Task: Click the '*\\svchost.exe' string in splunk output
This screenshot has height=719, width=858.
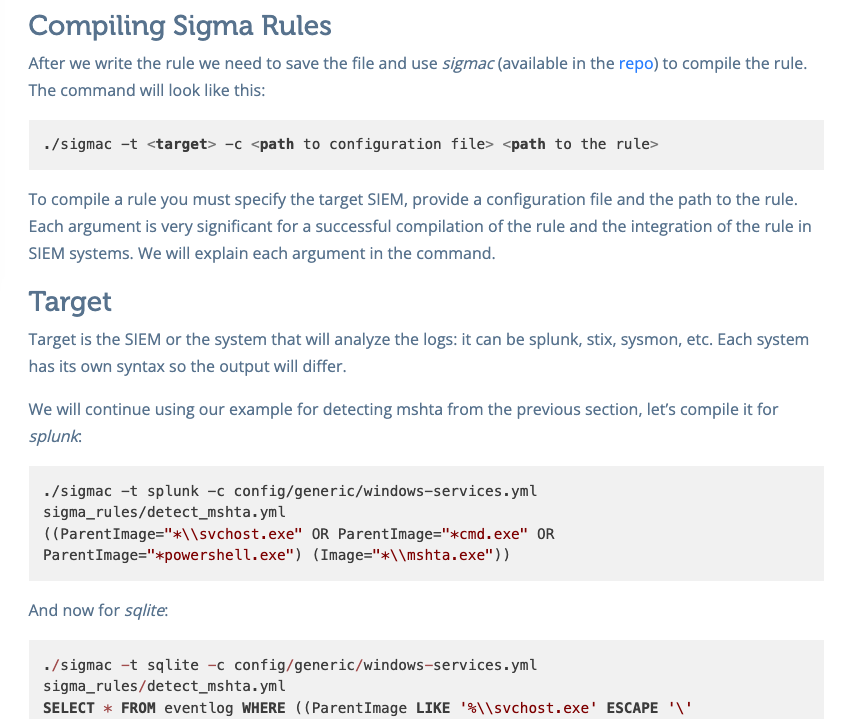Action: [233, 534]
